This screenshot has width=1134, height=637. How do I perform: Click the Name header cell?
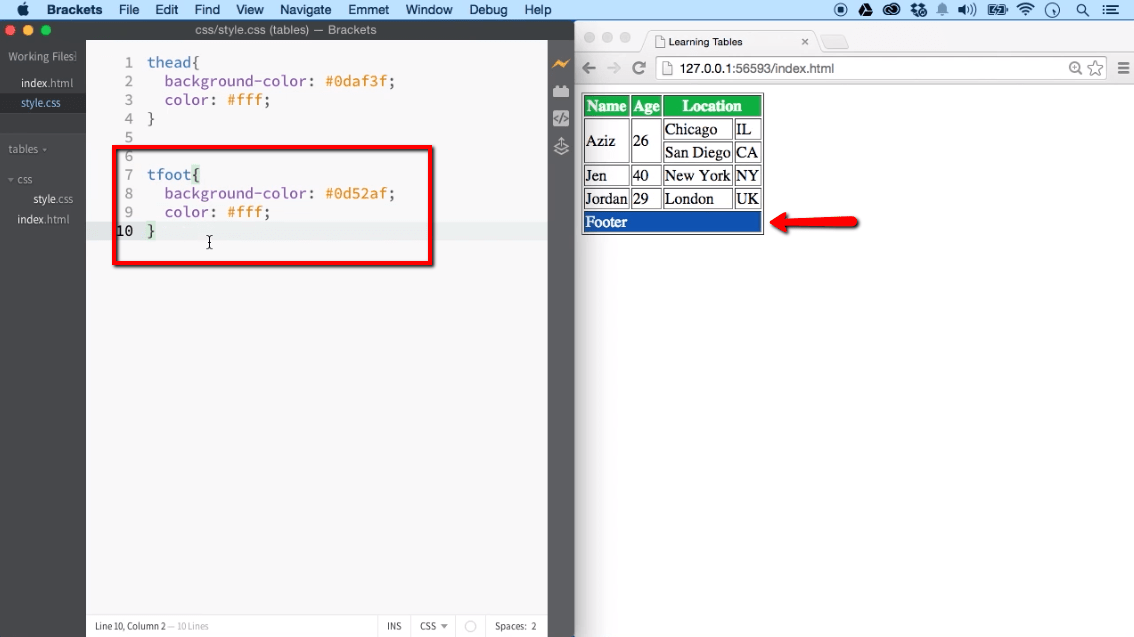point(606,106)
